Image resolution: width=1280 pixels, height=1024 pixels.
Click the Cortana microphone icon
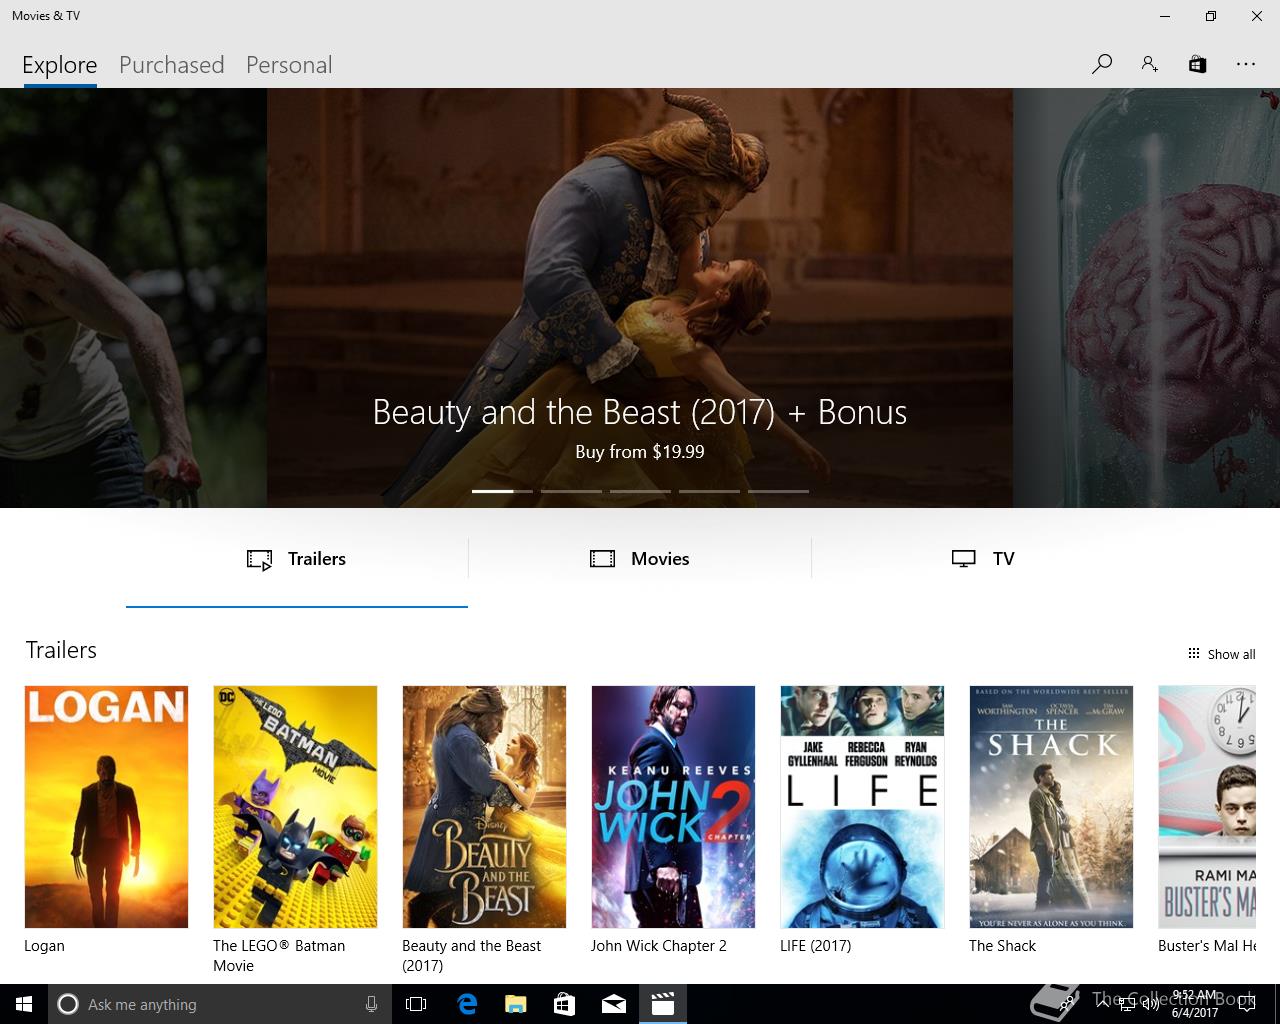click(x=371, y=1004)
